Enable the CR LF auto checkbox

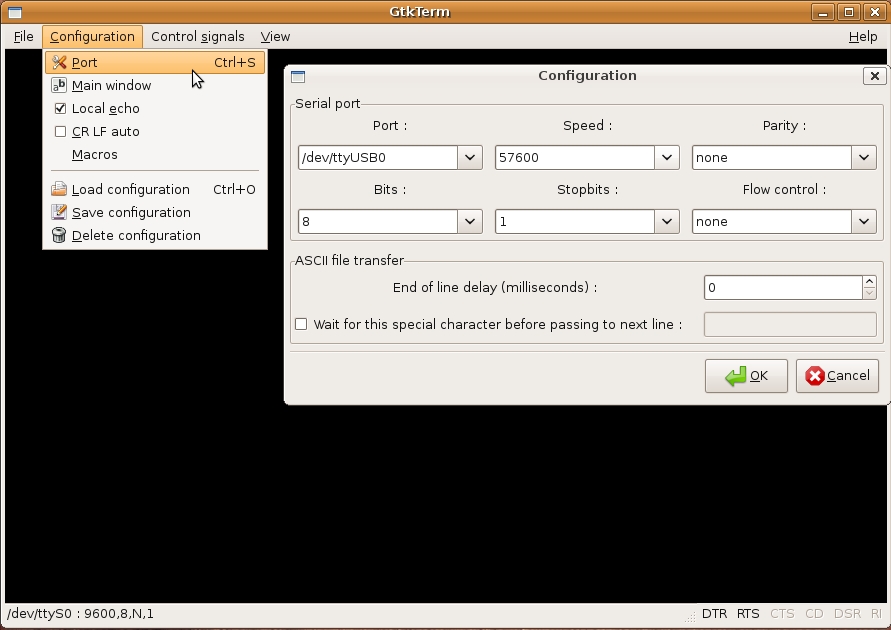(x=60, y=132)
